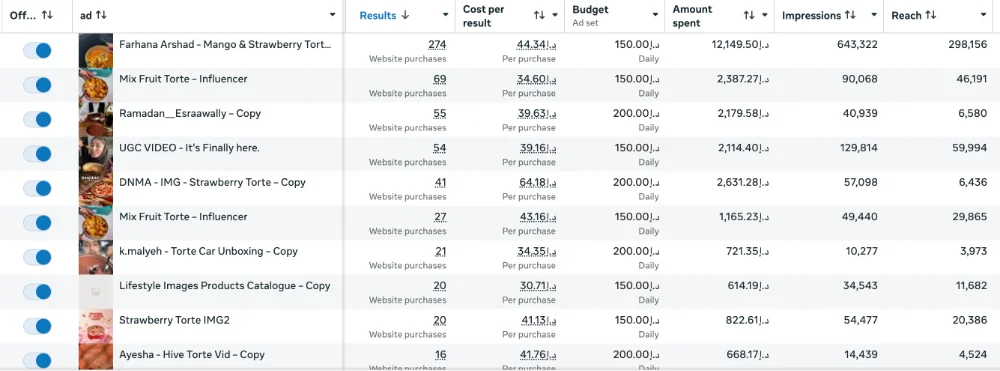Click impressions value 643,322
This screenshot has height=371, width=1000.
click(857, 45)
